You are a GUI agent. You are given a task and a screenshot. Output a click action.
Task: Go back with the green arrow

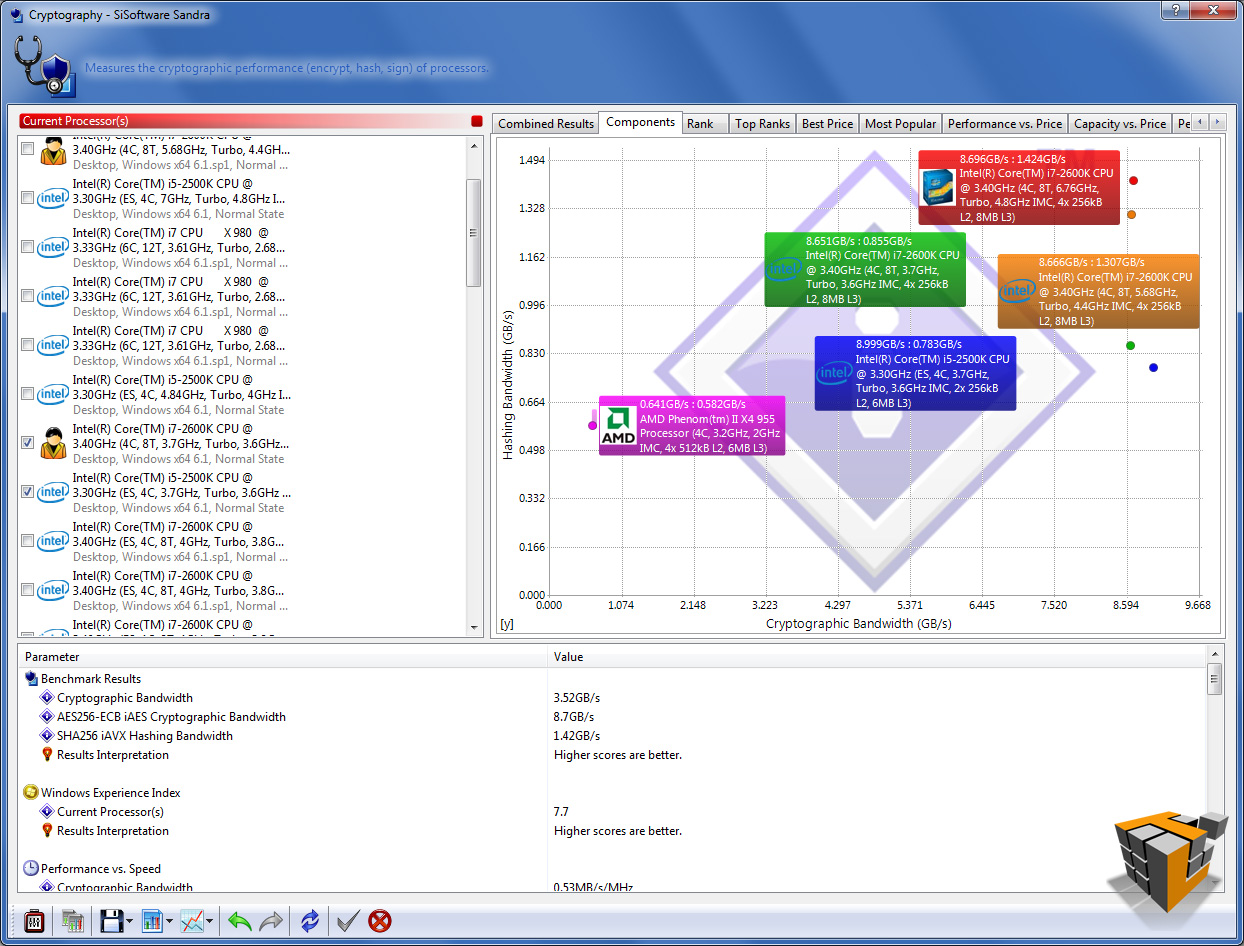click(x=239, y=921)
